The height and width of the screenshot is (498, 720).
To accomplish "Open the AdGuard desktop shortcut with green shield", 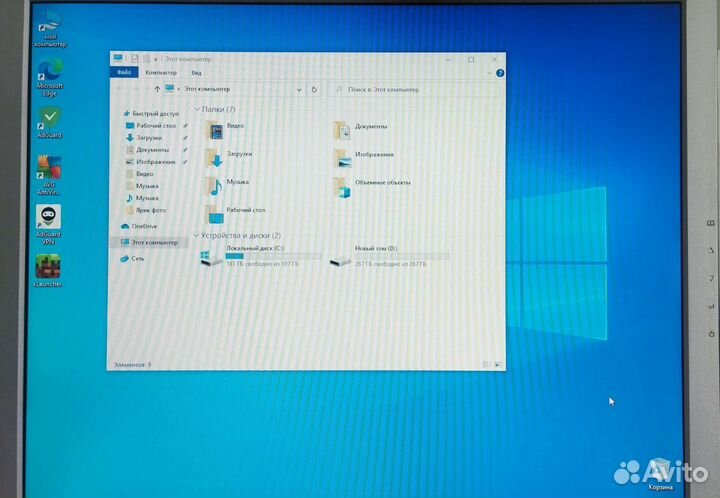I will click(x=50, y=123).
